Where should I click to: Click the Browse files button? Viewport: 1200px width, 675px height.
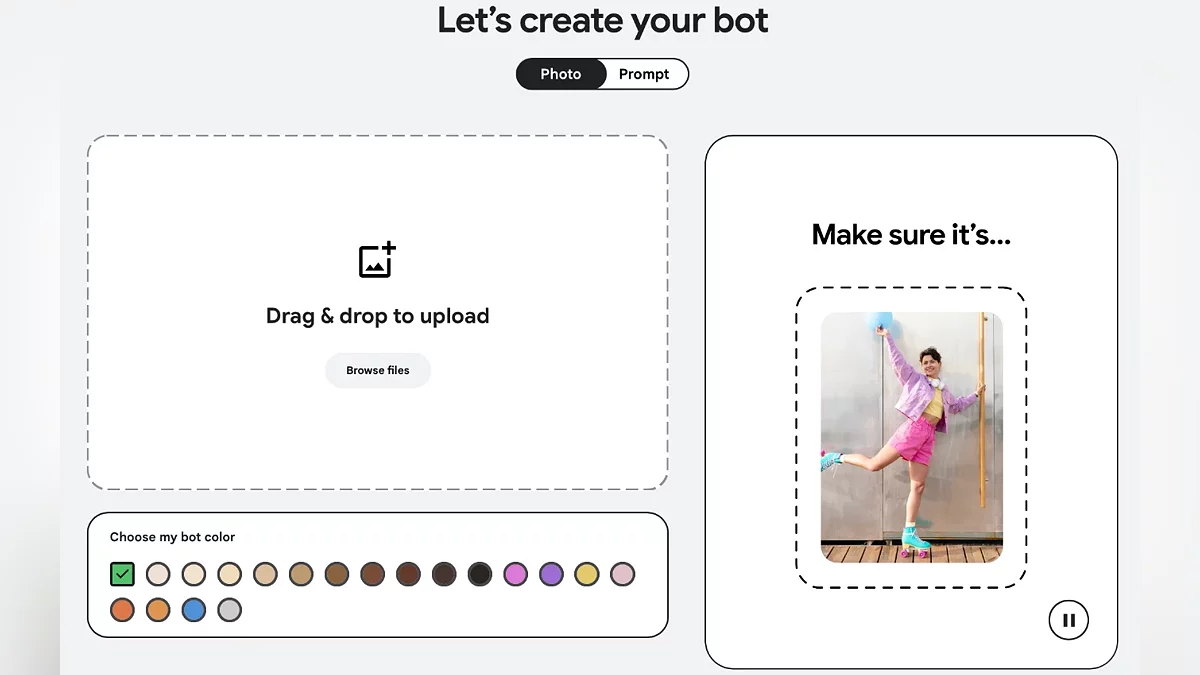tap(378, 370)
